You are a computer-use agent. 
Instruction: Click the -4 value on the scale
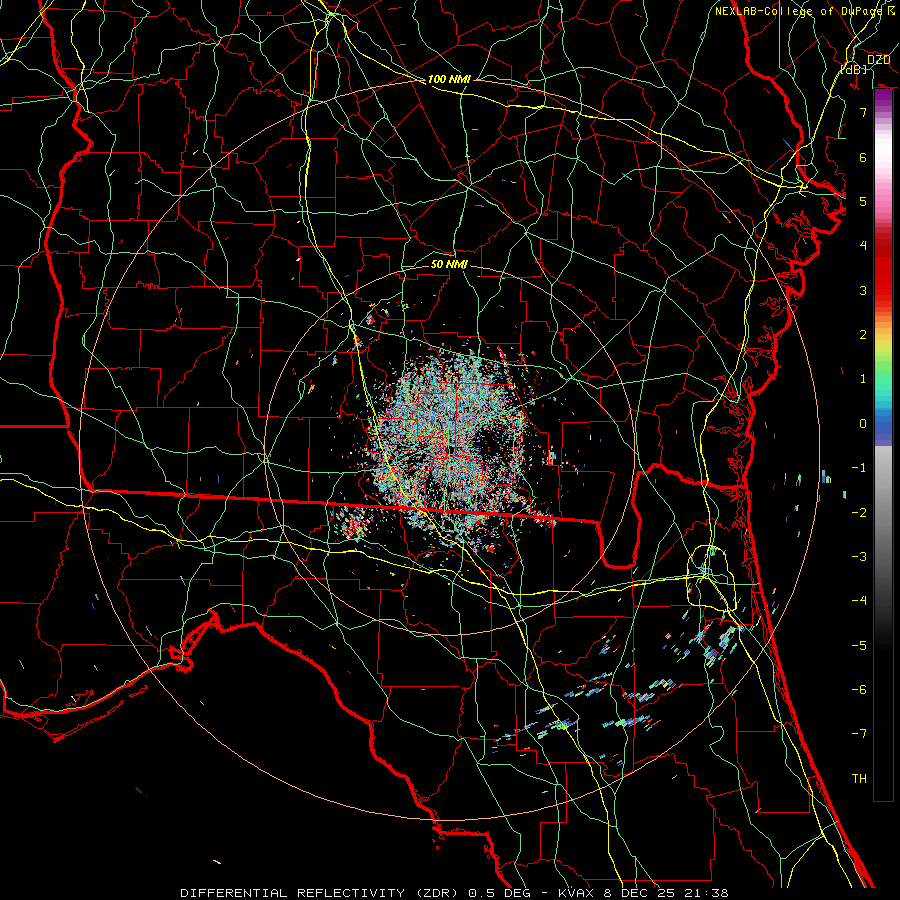click(859, 601)
